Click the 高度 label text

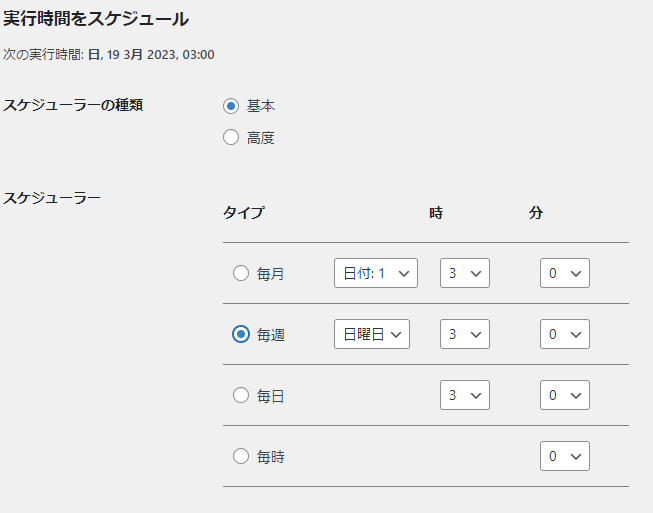pos(261,138)
